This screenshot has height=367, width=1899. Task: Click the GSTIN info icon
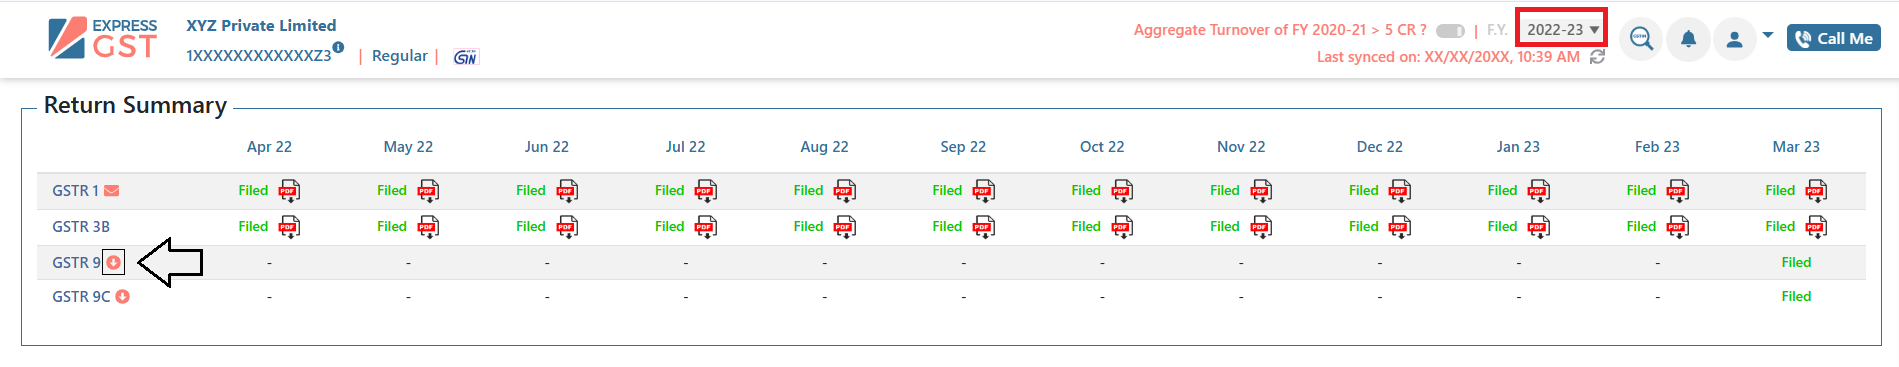pos(338,47)
